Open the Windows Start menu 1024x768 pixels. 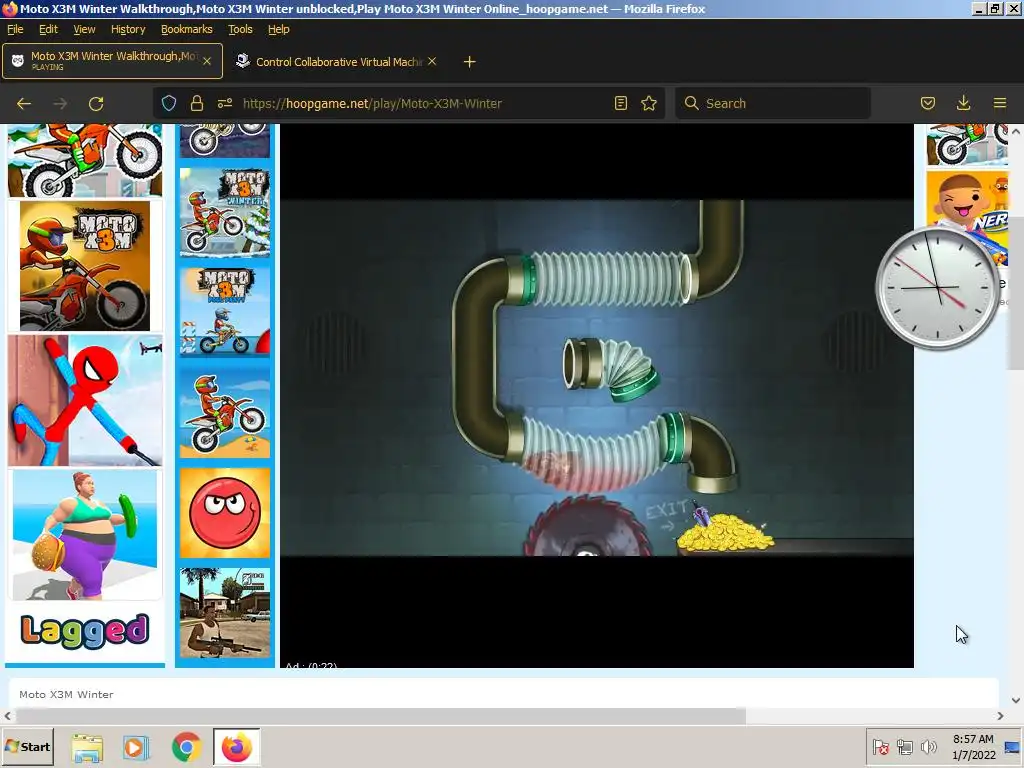click(x=27, y=746)
